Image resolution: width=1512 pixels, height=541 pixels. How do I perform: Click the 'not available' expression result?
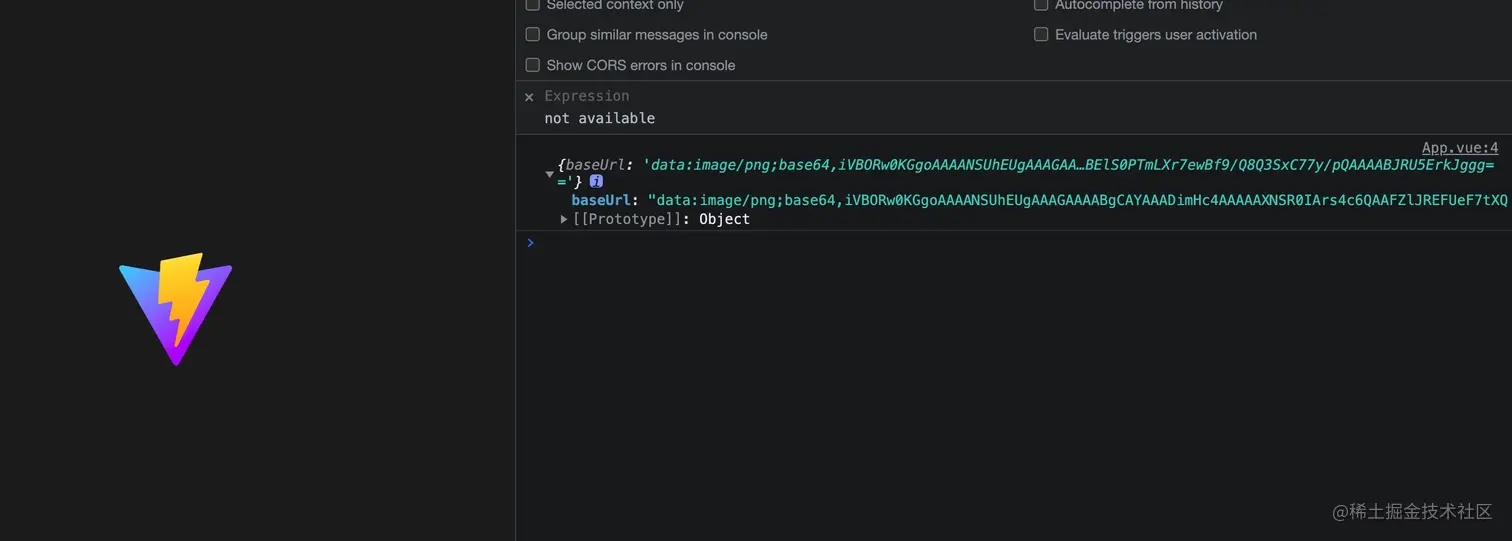click(x=599, y=118)
